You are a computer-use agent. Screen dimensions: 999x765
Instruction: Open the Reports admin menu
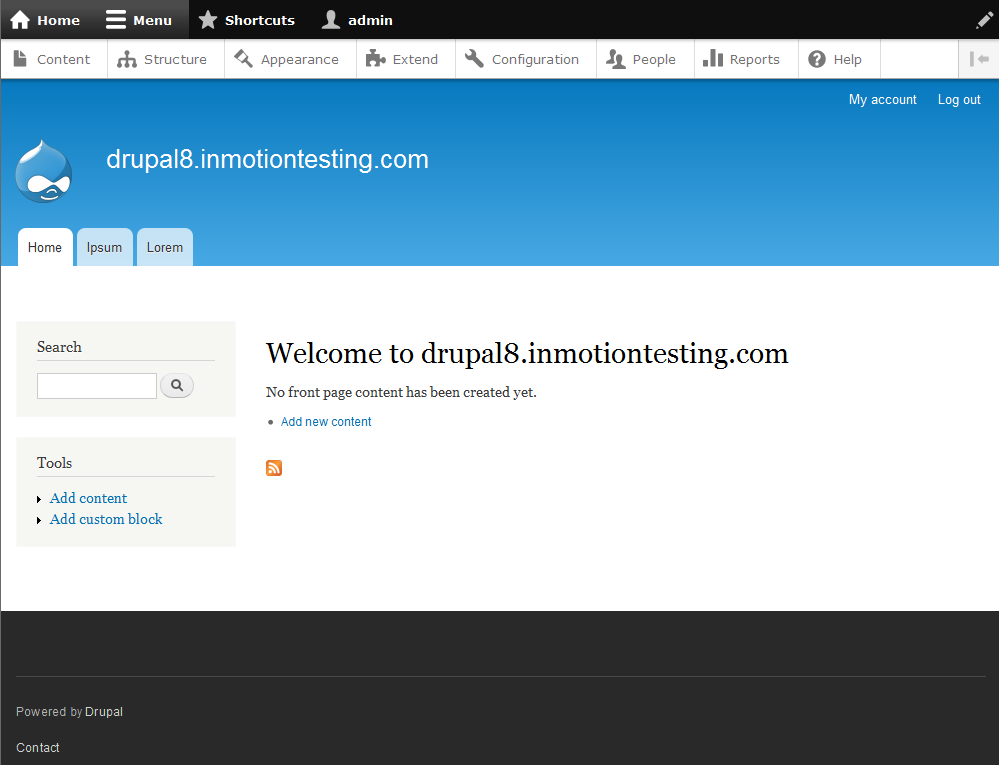tap(746, 59)
